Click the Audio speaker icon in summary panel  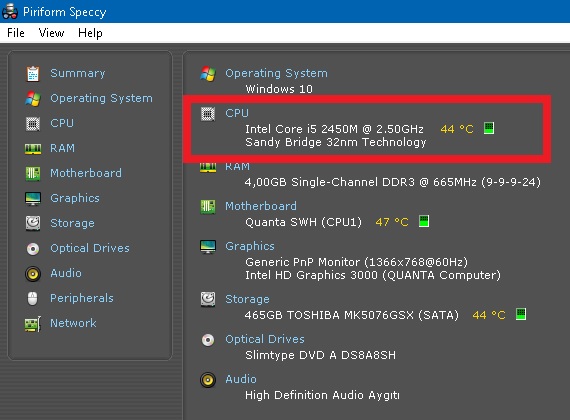(x=208, y=380)
